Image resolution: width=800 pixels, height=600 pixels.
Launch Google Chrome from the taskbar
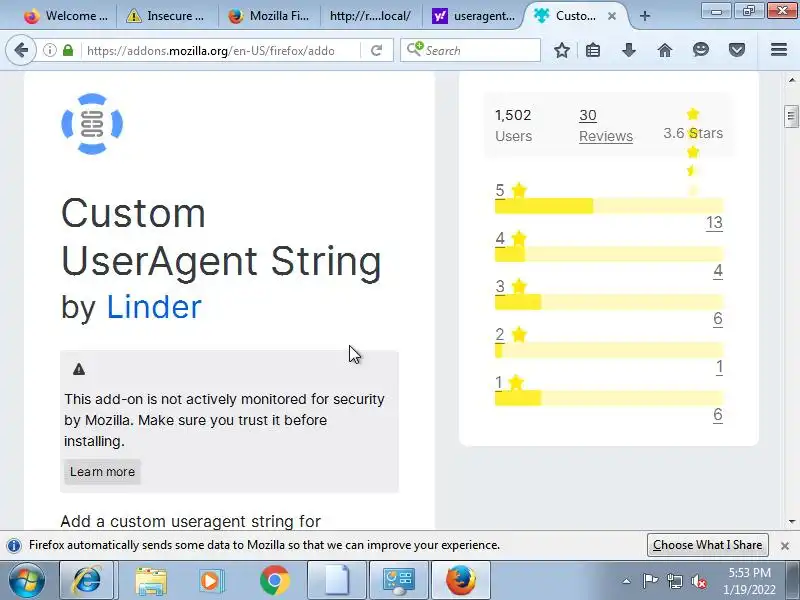274,581
